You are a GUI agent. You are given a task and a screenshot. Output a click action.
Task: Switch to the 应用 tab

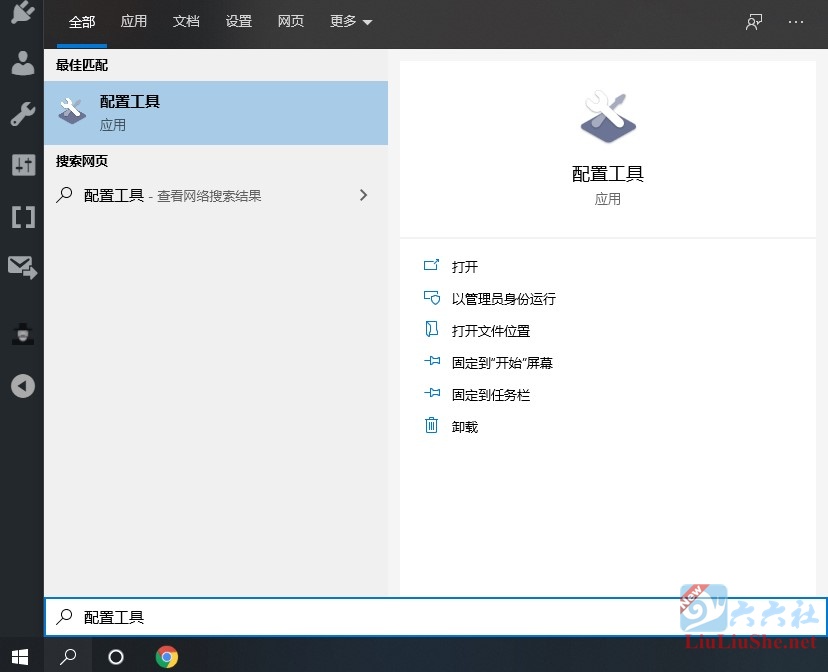pos(134,22)
